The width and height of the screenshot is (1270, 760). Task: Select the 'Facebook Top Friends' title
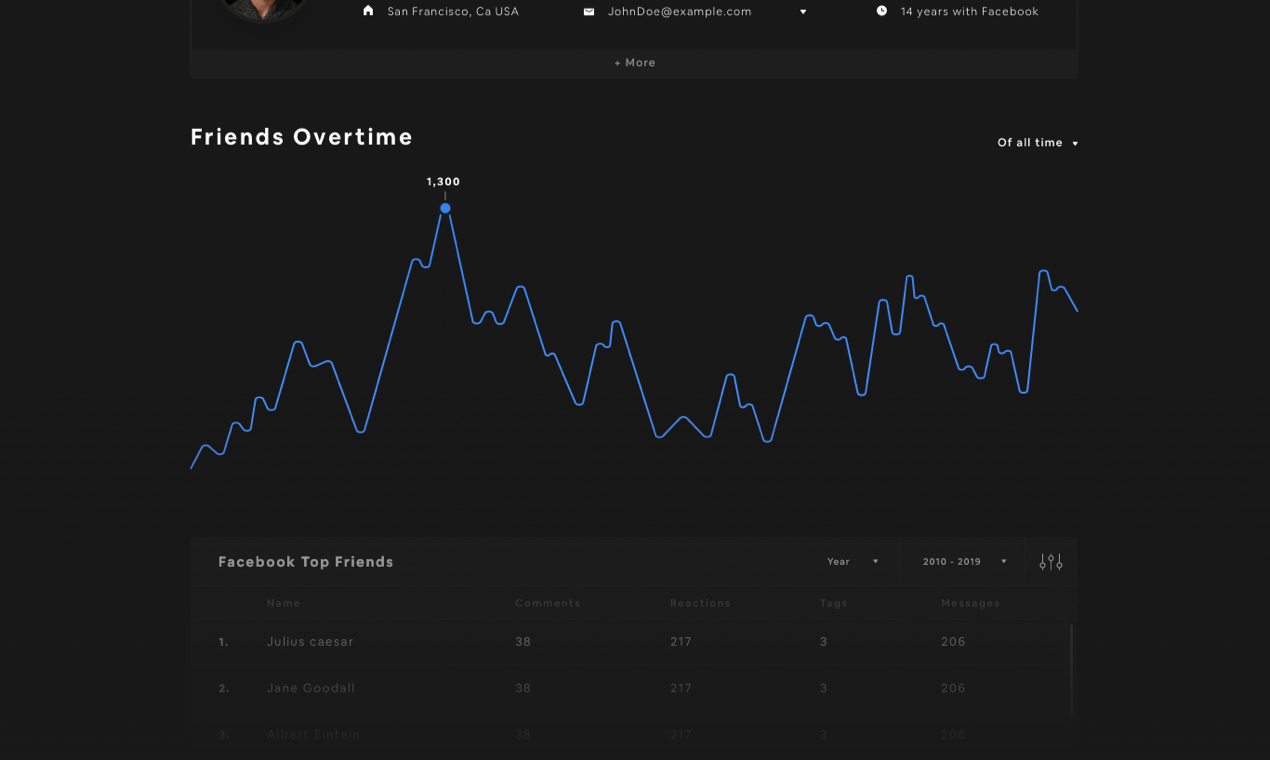(x=306, y=561)
